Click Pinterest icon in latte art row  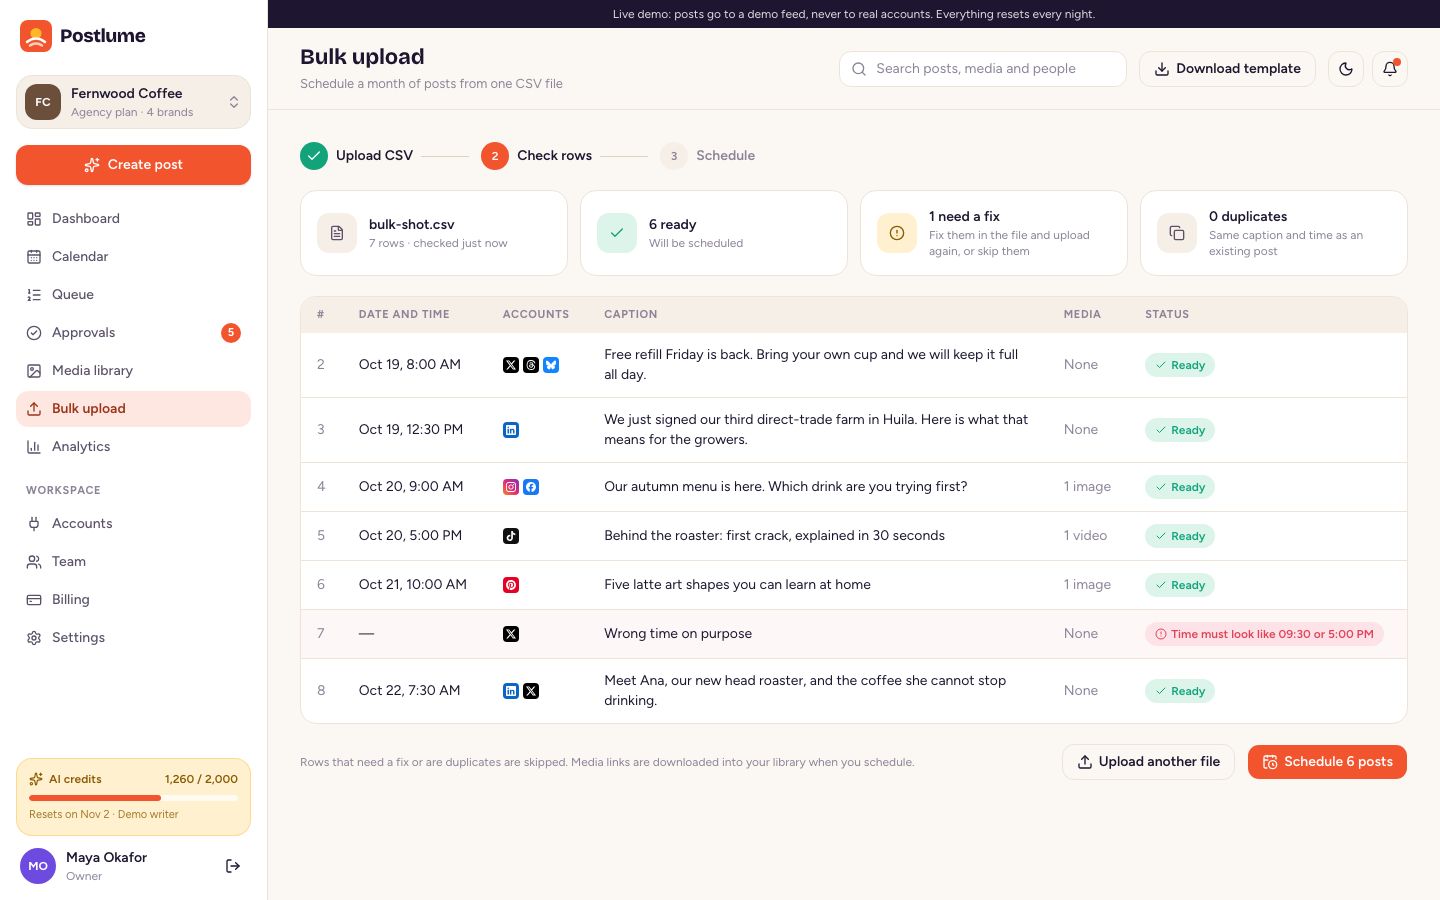pyautogui.click(x=511, y=585)
